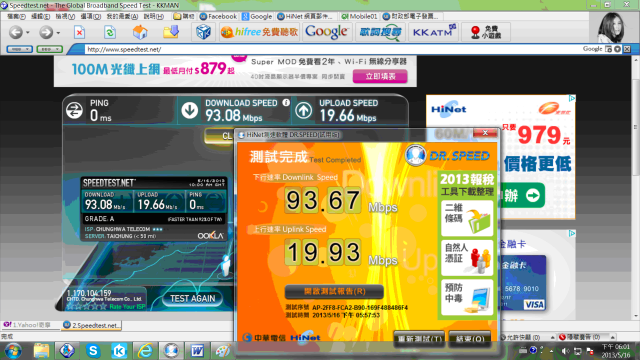640x360 pixels.
Task: Open the free mini games joystick button
Action: pyautogui.click(x=486, y=32)
